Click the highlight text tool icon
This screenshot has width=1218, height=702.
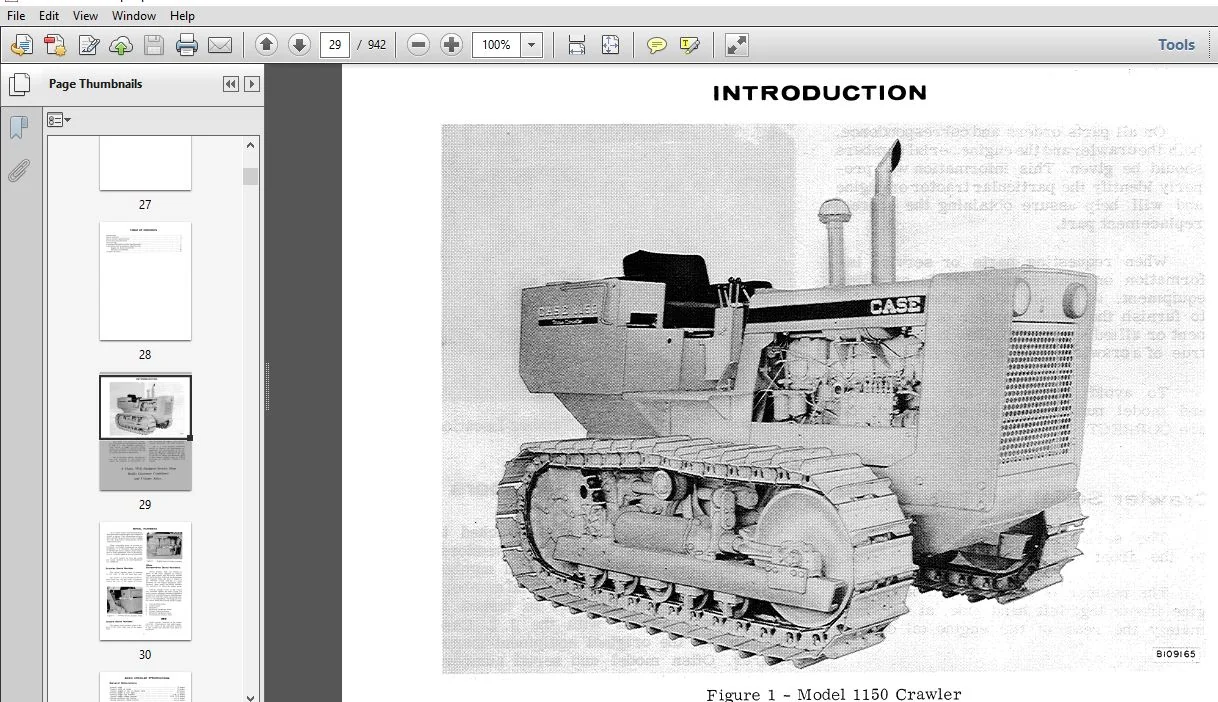689,45
